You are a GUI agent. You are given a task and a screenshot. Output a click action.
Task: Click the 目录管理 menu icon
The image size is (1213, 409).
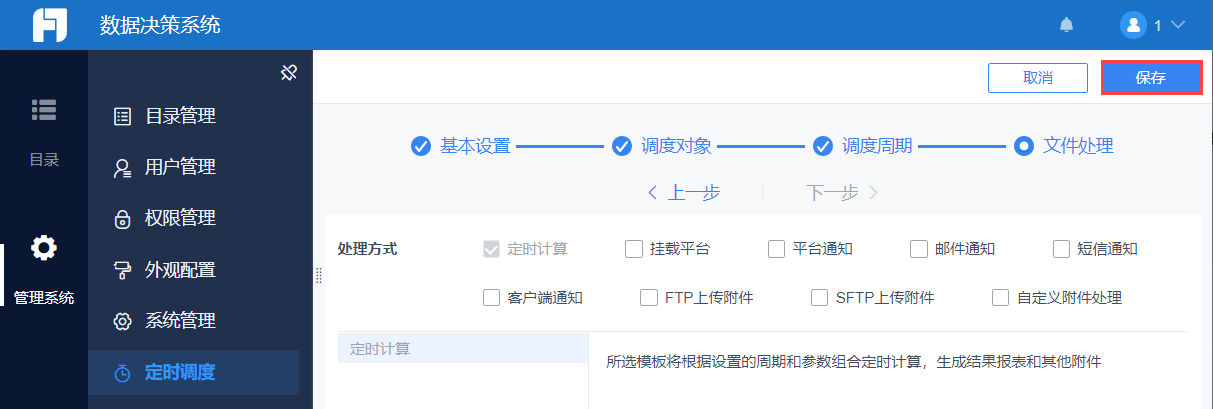click(123, 116)
